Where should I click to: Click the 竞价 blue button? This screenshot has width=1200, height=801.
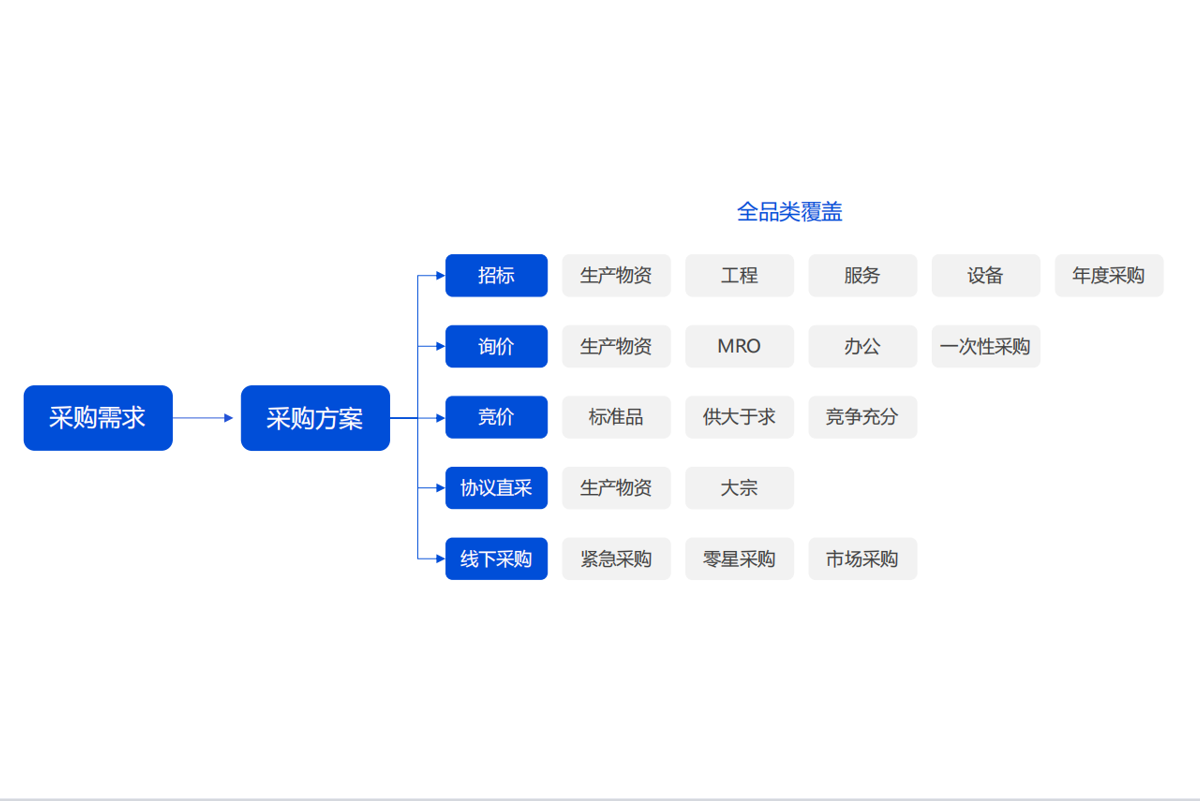496,417
